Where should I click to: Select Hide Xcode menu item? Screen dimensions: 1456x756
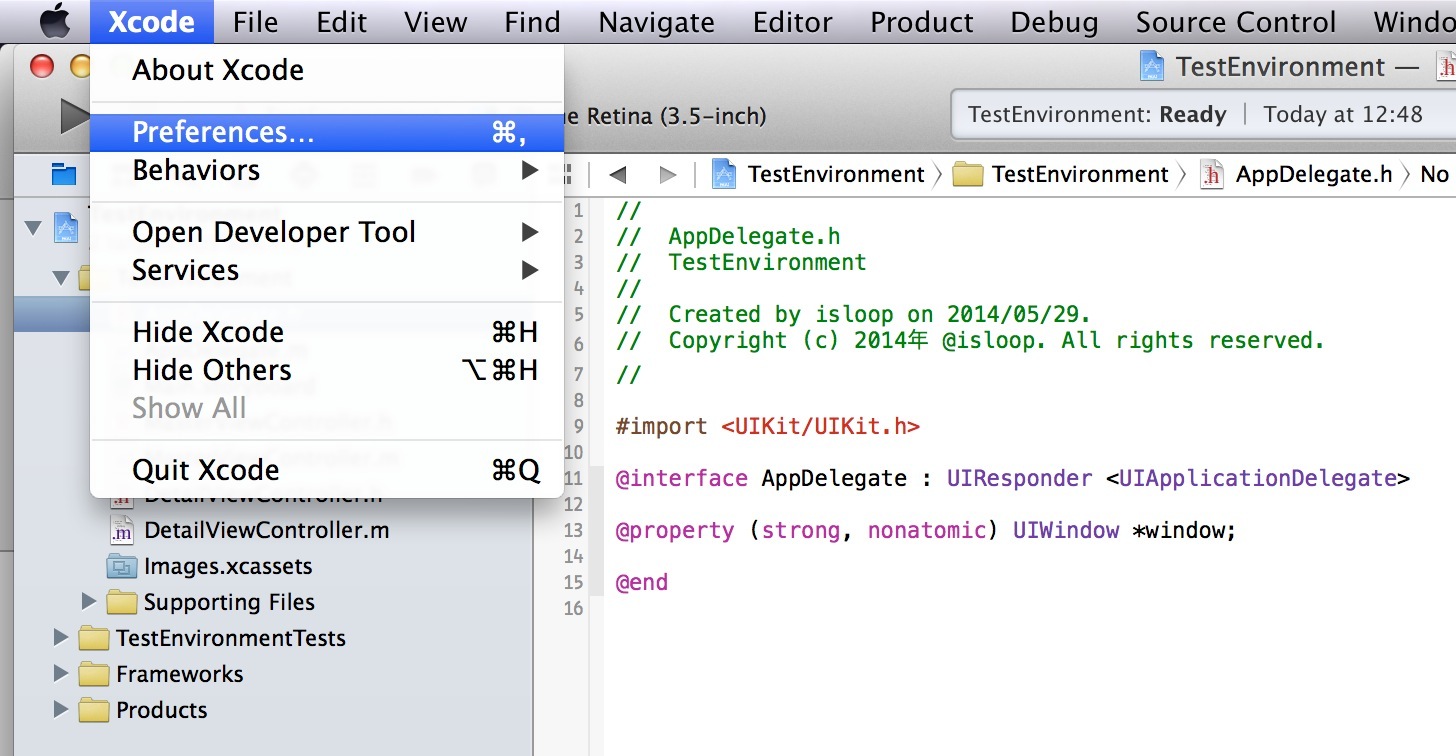pyautogui.click(x=327, y=332)
